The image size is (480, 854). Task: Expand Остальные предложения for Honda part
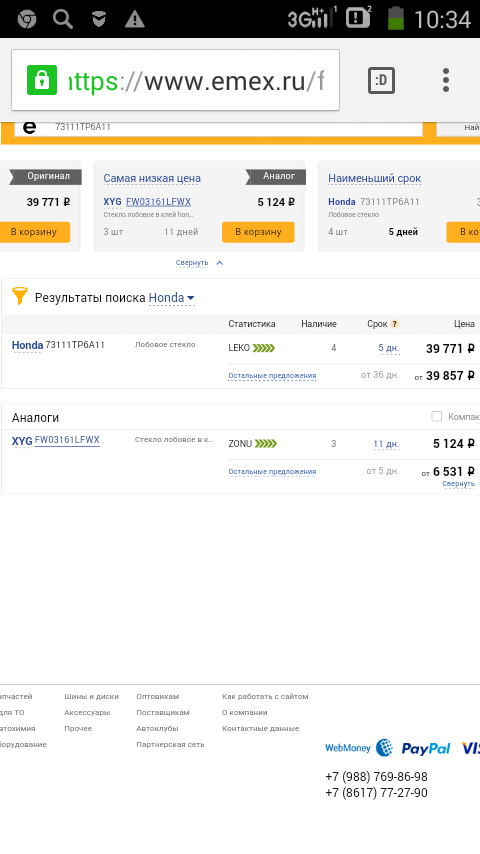272,376
